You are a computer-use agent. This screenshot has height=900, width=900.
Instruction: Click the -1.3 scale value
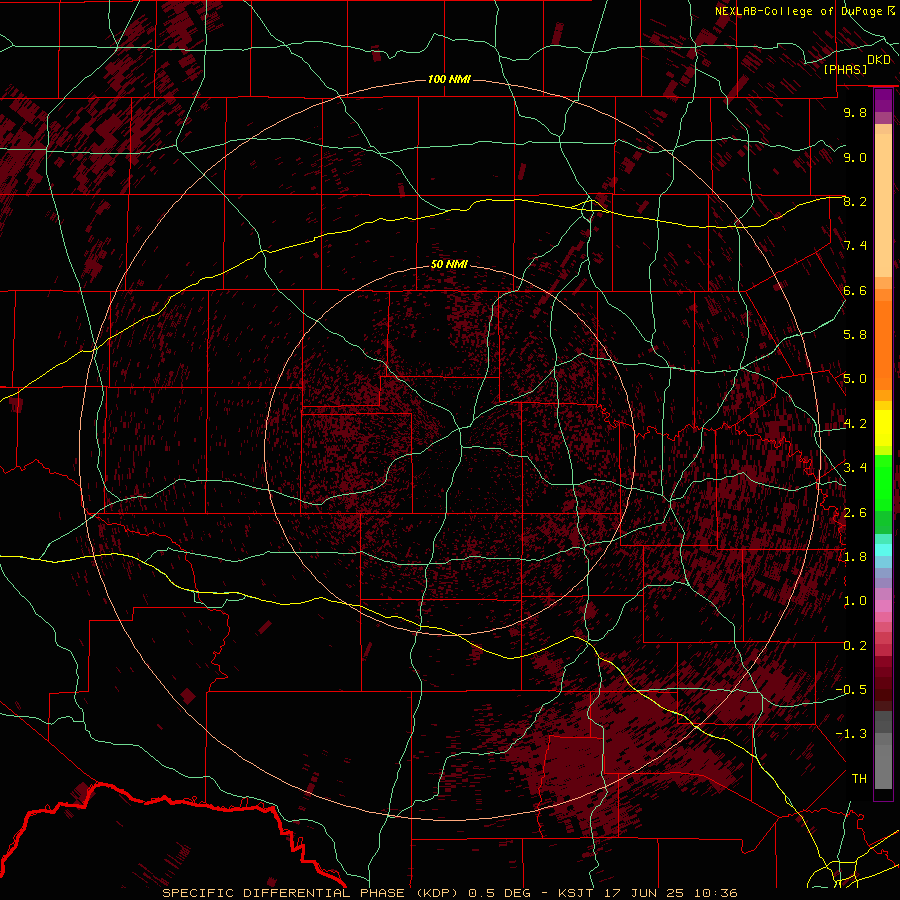(x=851, y=734)
